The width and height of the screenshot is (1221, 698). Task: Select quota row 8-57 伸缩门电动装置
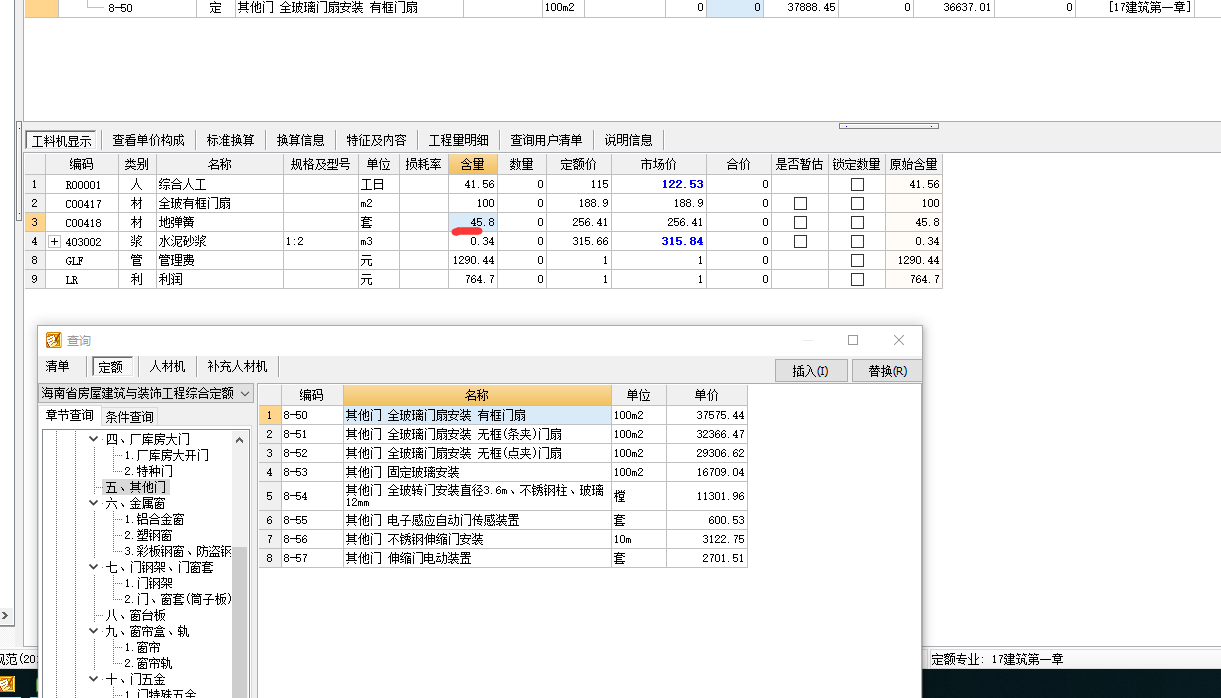(x=503, y=558)
